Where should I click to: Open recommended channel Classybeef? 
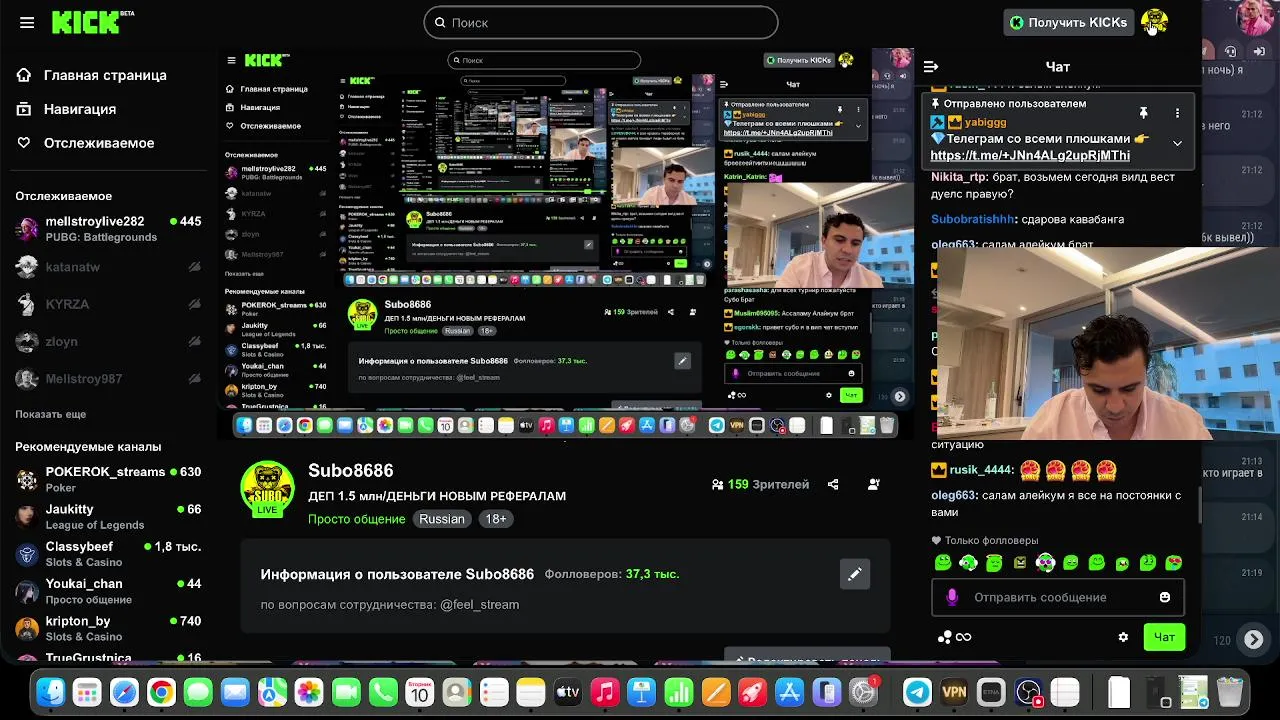click(x=108, y=554)
